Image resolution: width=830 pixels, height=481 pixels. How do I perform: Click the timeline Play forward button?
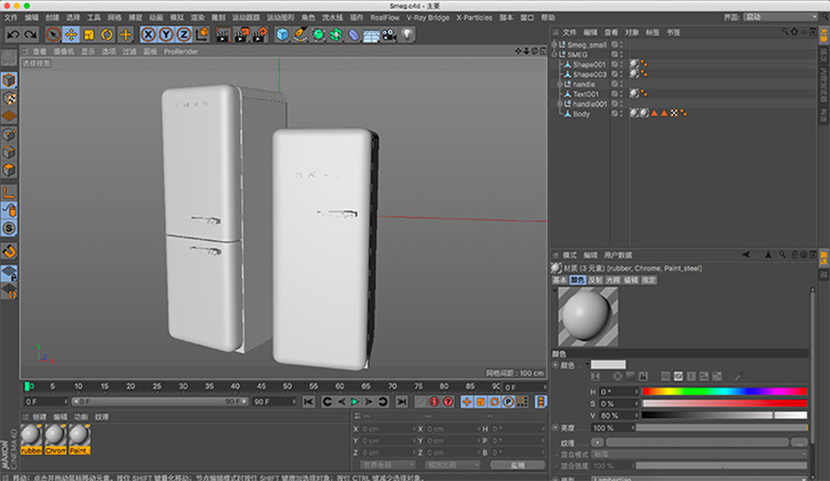[x=355, y=402]
